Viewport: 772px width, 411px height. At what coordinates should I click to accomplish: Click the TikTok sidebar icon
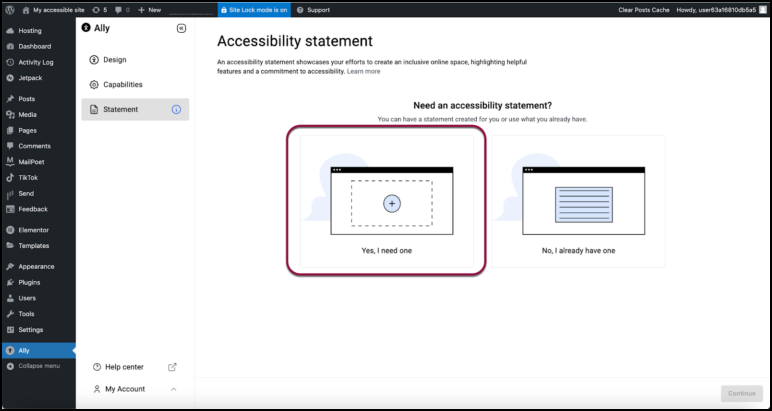click(10, 177)
